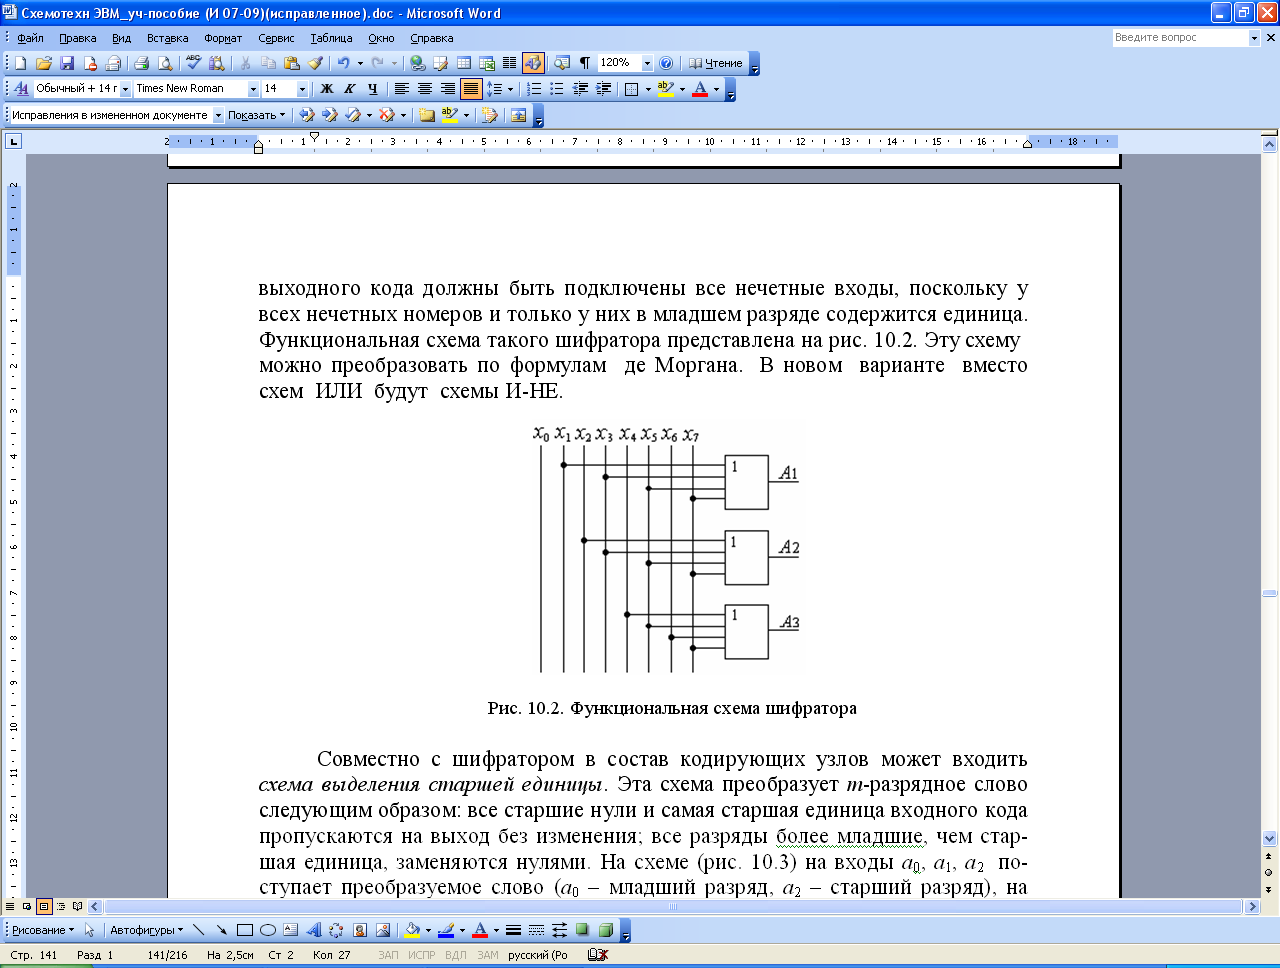Turn off the justified alignment button

[x=470, y=89]
